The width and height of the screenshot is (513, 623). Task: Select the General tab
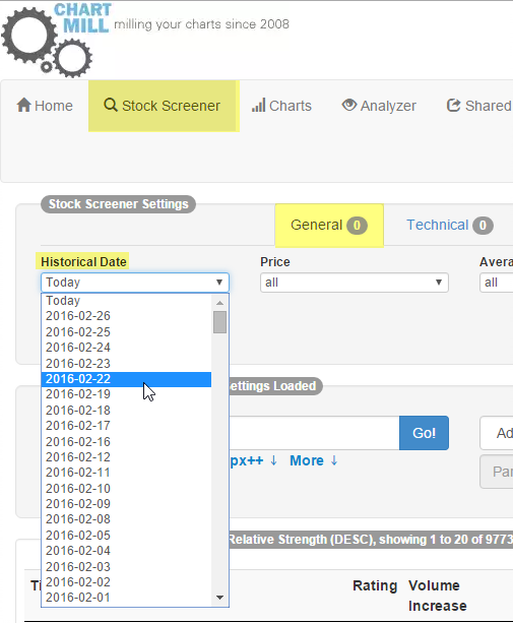tap(329, 225)
